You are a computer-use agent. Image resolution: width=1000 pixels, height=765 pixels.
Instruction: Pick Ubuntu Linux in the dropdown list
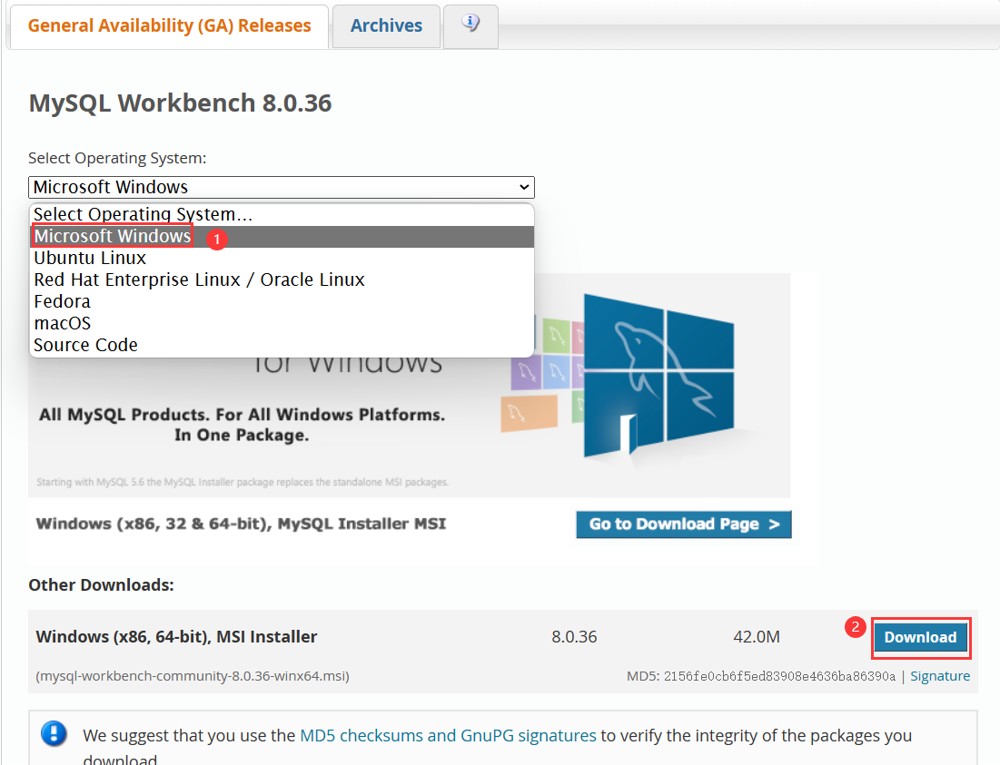(x=281, y=258)
